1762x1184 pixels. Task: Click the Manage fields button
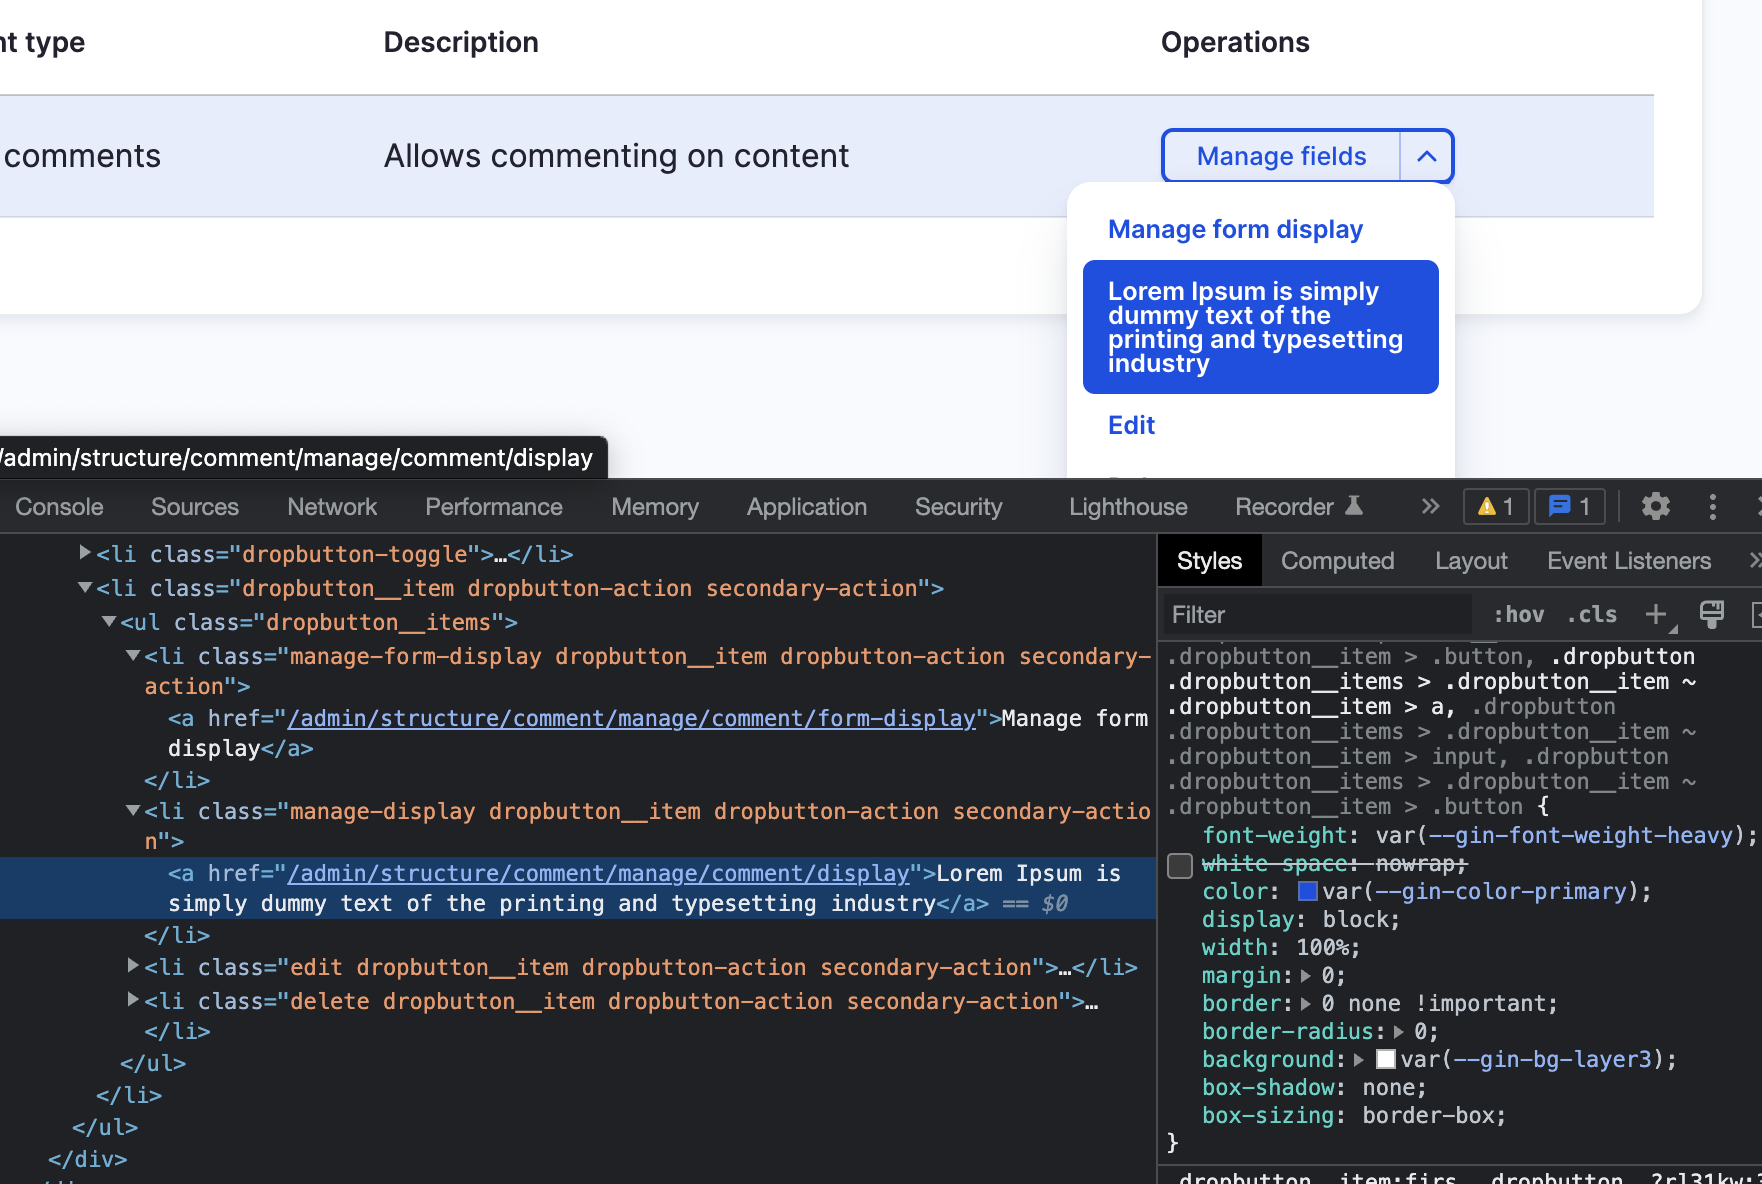pyautogui.click(x=1281, y=156)
